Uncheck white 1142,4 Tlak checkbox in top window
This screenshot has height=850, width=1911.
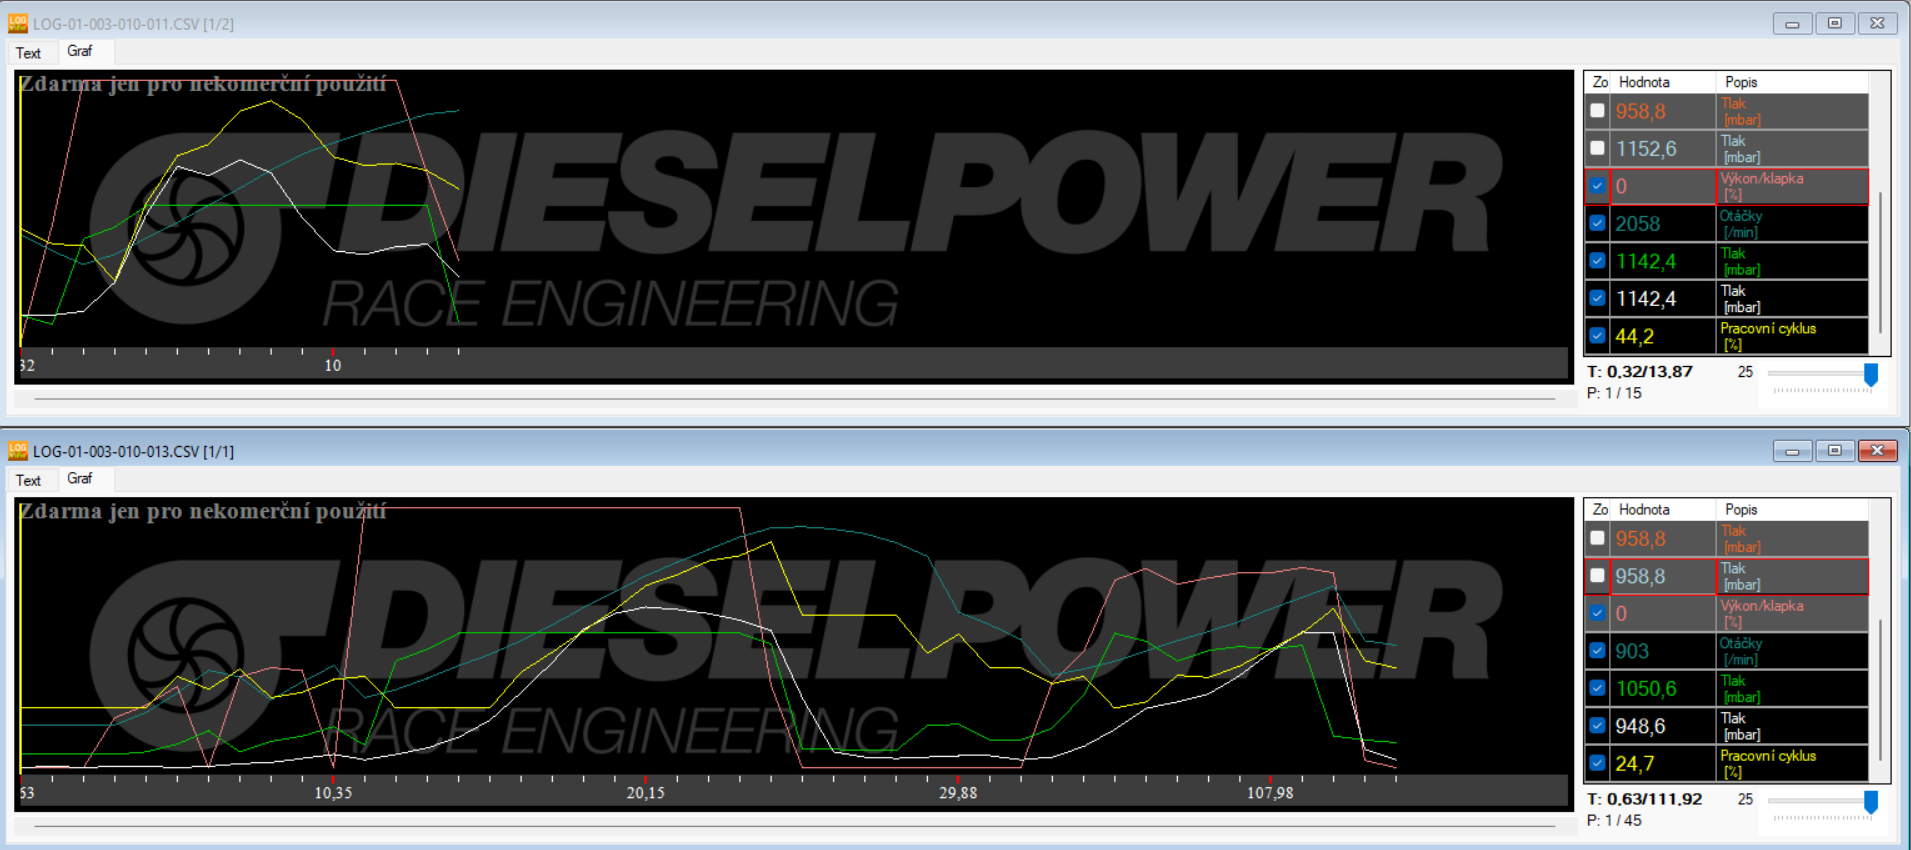1597,298
